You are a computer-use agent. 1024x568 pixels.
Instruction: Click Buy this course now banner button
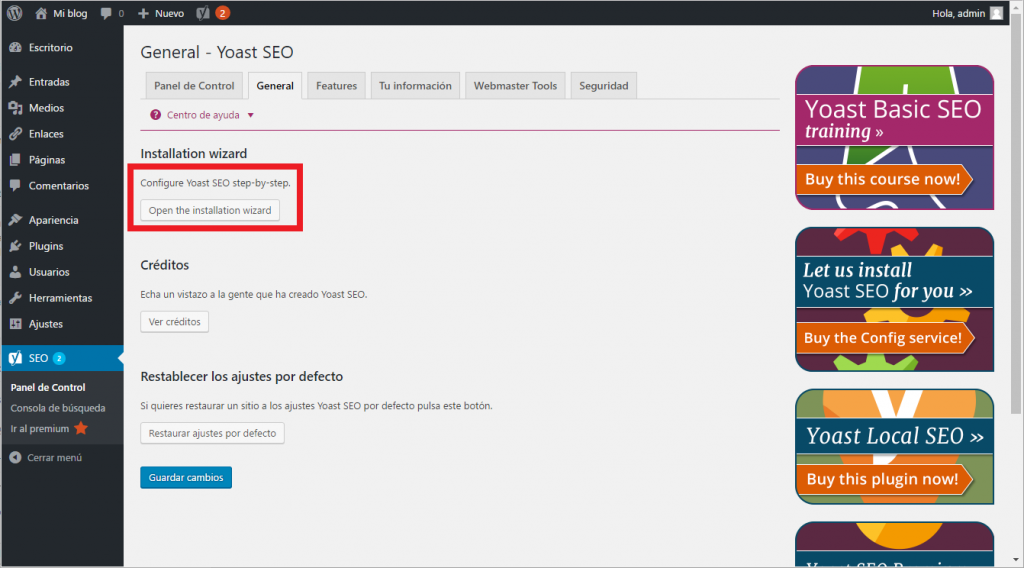tap(884, 179)
